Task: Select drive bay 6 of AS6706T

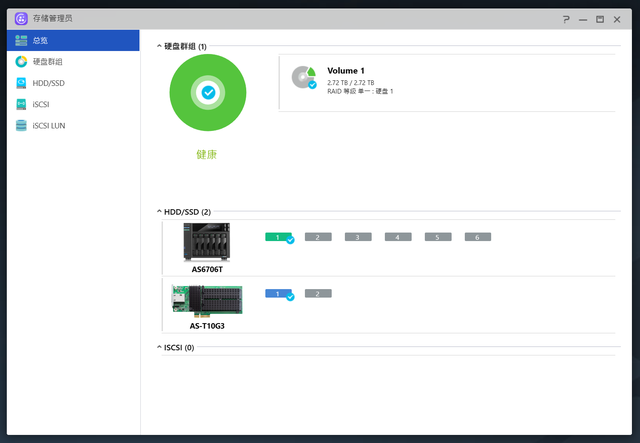Action: pos(478,237)
